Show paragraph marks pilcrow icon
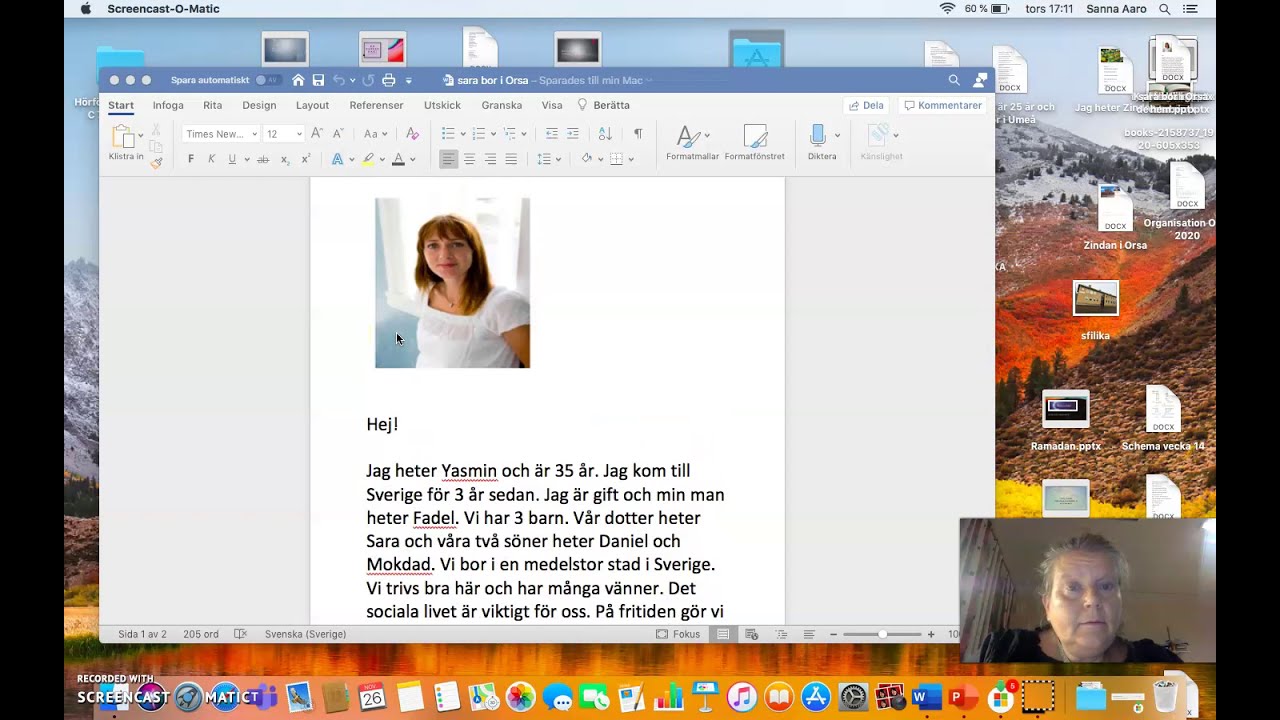The image size is (1280, 720). (x=638, y=133)
